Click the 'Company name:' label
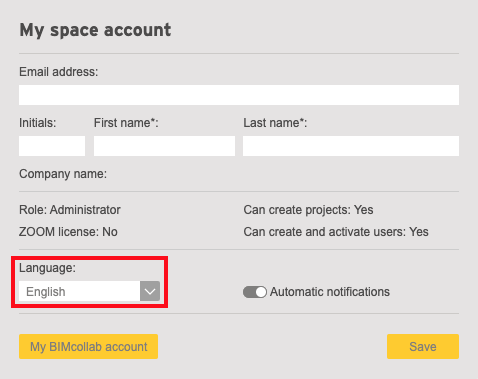 (63, 174)
